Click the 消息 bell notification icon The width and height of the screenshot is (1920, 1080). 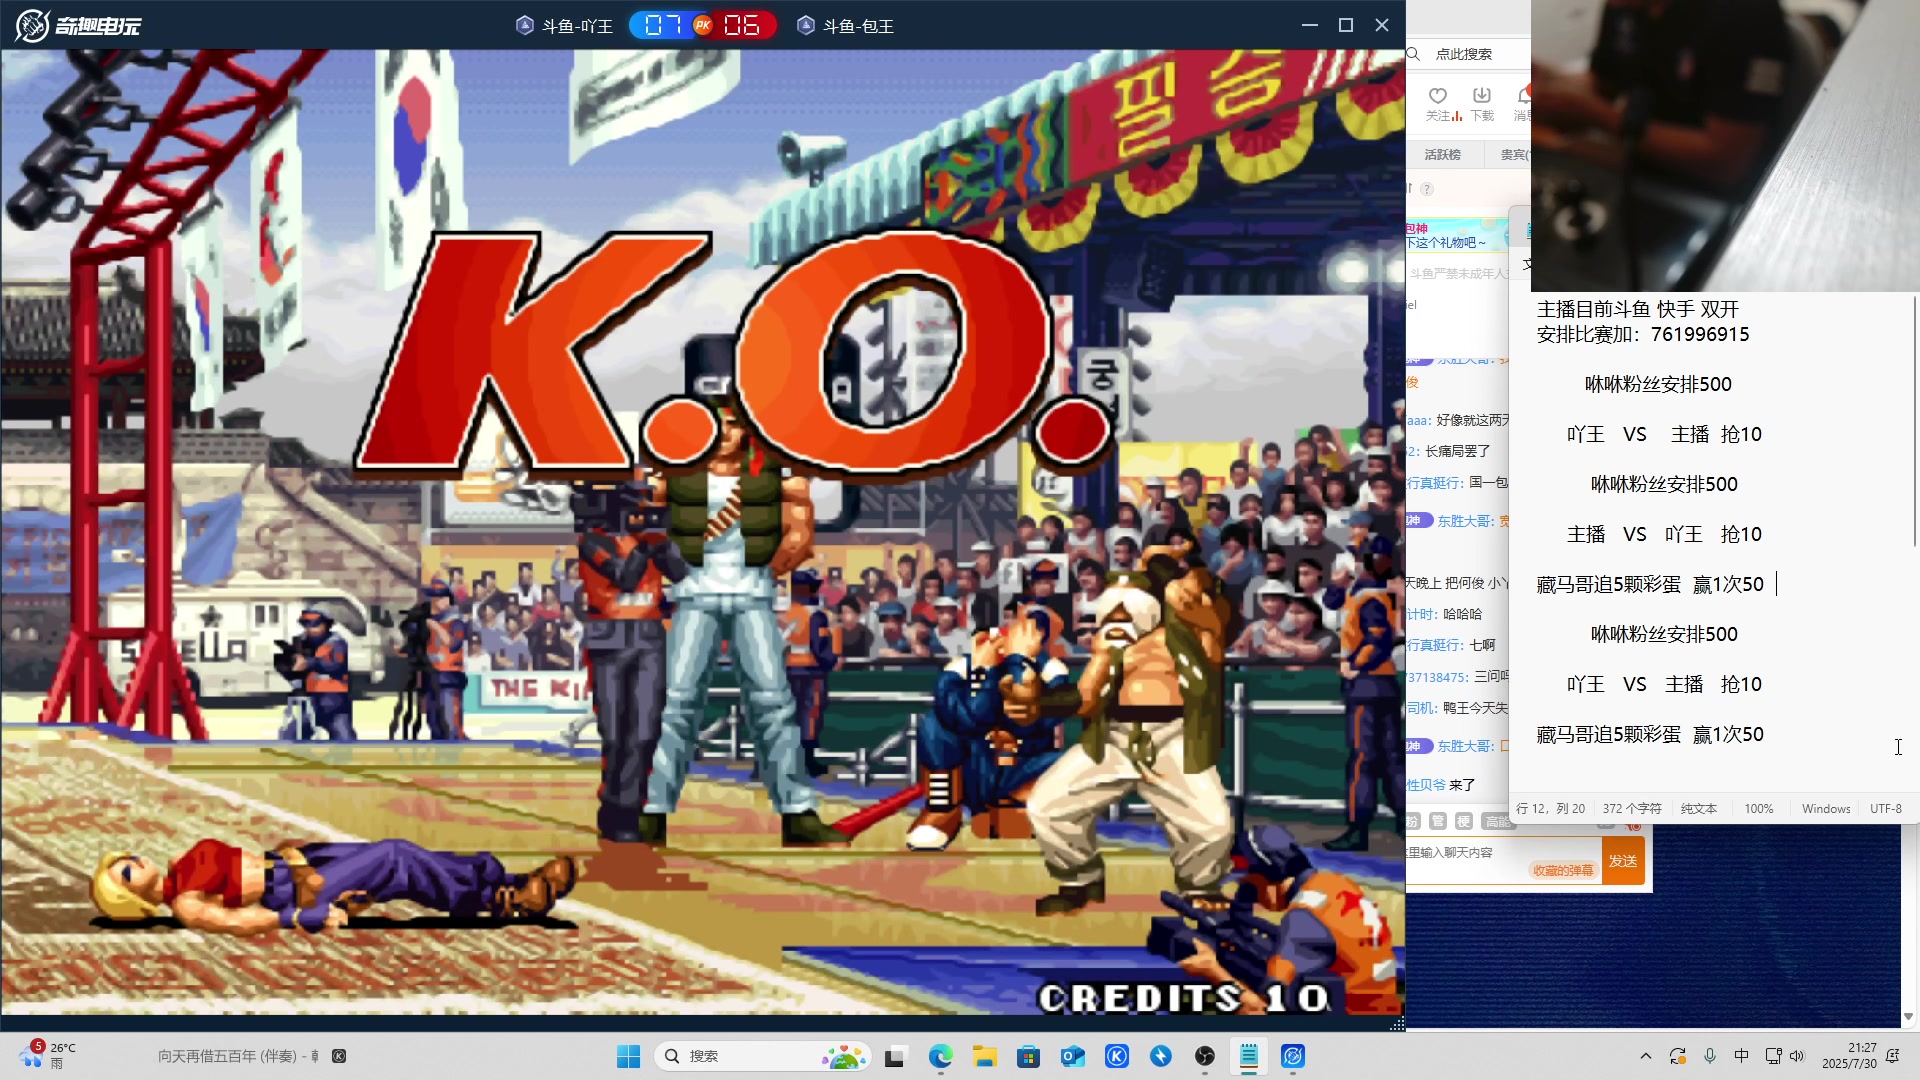coord(1523,96)
